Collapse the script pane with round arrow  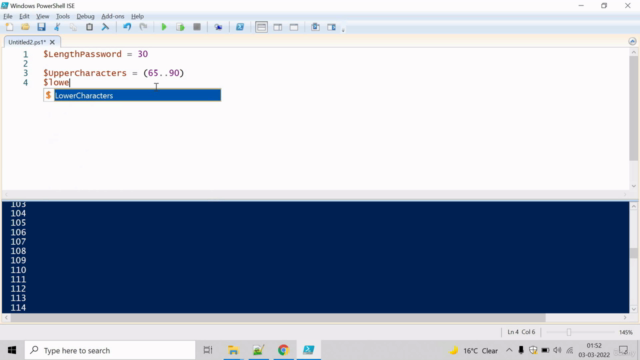(632, 41)
